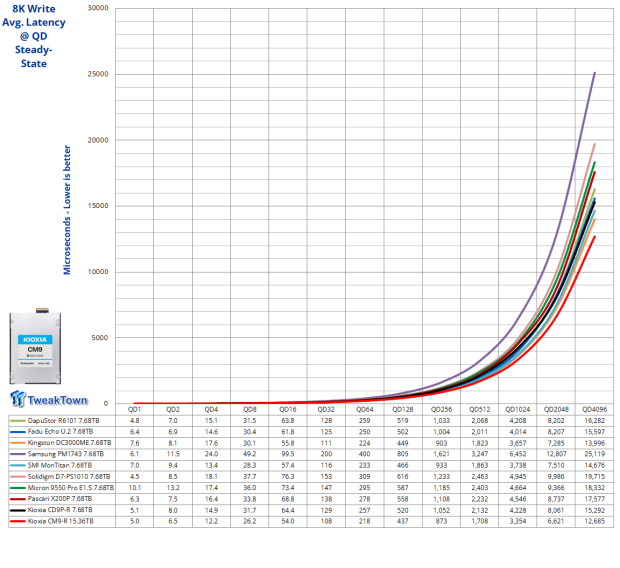
Task: Click the 5000 y-axis tick label
Action: click(x=100, y=337)
